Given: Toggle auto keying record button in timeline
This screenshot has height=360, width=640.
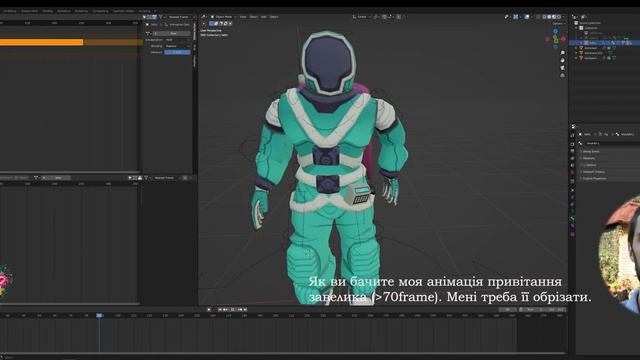Looking at the screenshot, I should point(209,309).
